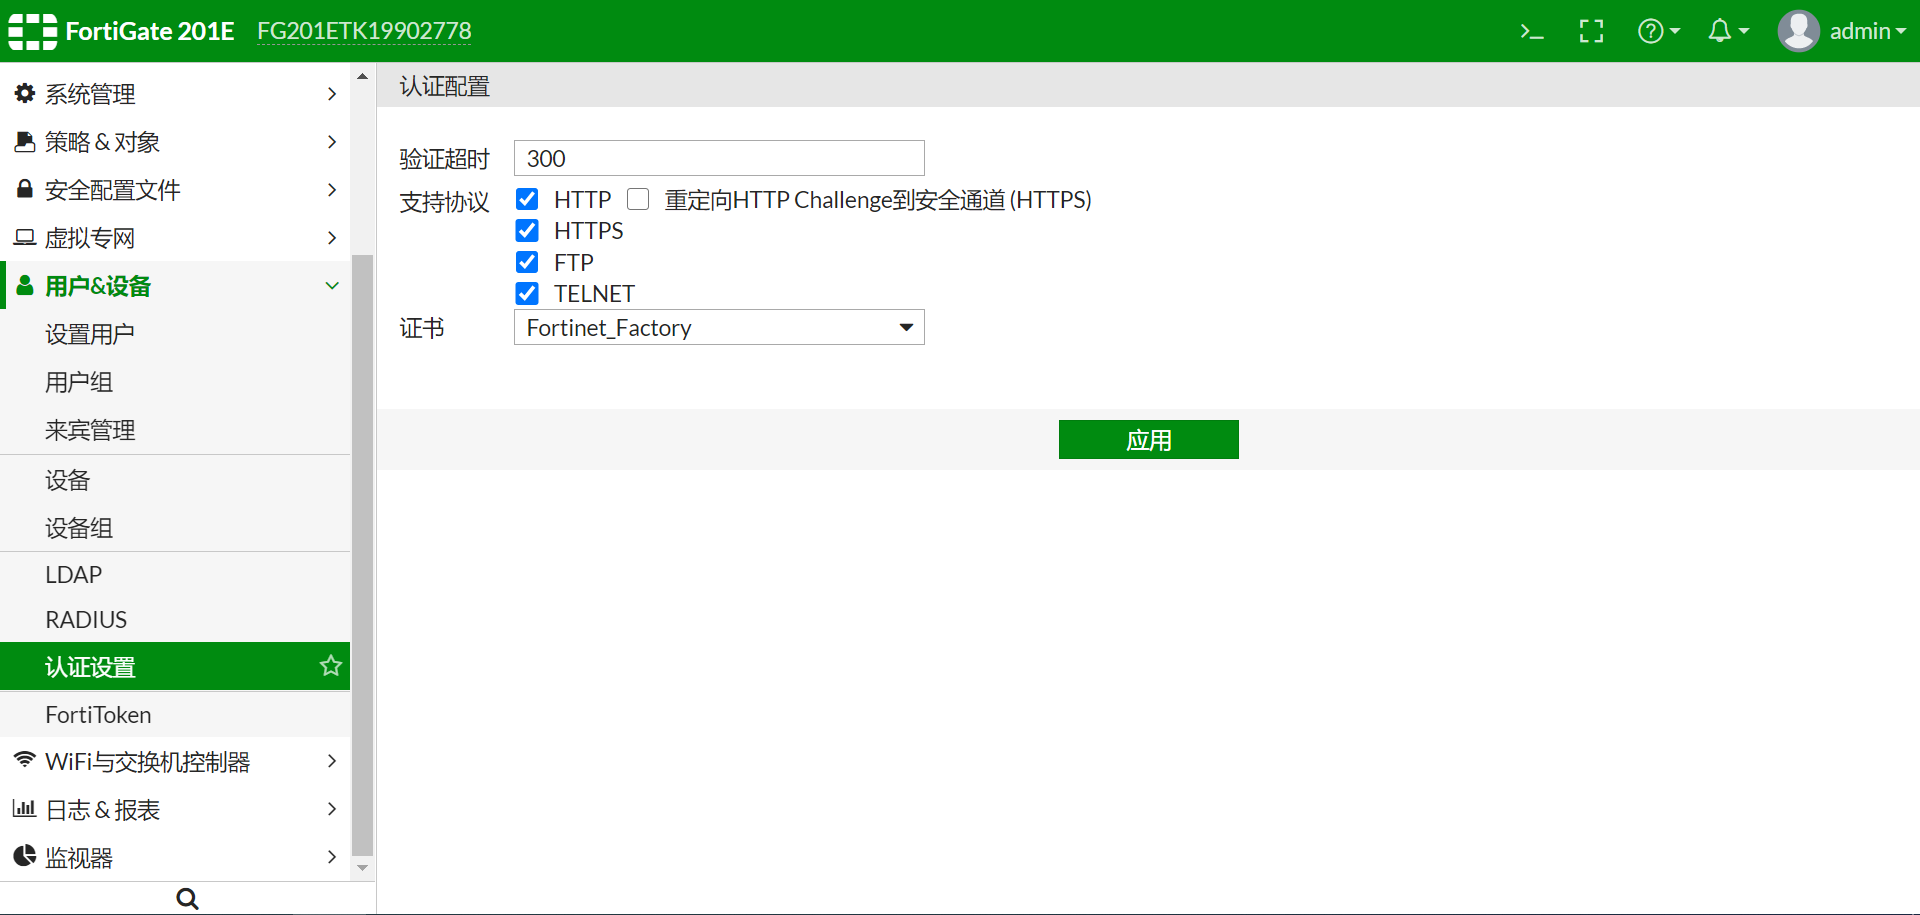Open the help question mark menu
The image size is (1920, 915).
pos(1657,32)
